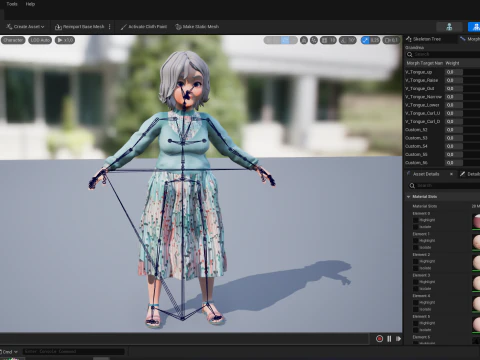480x360 pixels.
Task: Click the Create Asset tool icon
Action: pyautogui.click(x=9, y=27)
